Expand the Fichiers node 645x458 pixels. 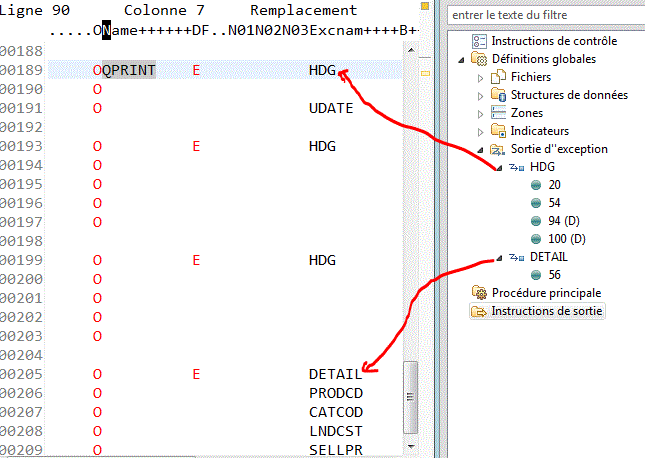[x=480, y=78]
